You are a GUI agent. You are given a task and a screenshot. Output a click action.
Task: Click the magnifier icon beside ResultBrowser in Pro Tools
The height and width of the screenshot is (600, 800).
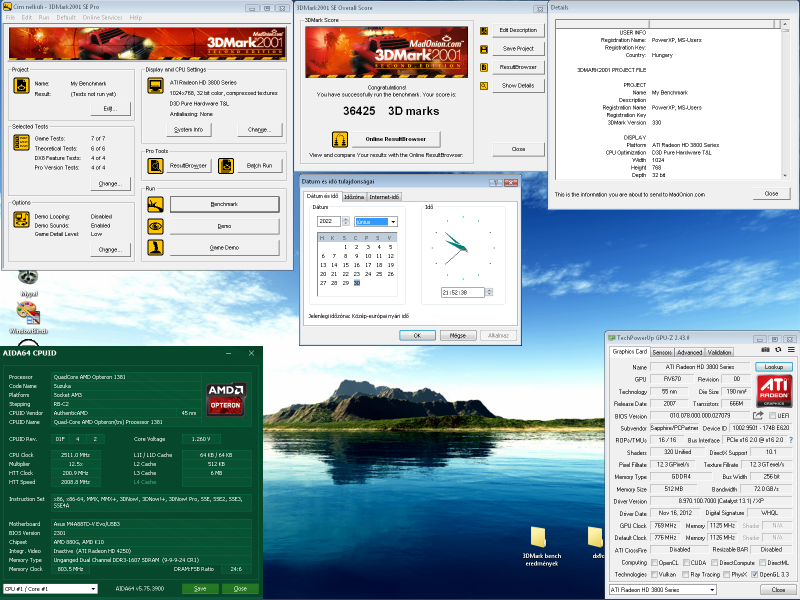coord(156,165)
